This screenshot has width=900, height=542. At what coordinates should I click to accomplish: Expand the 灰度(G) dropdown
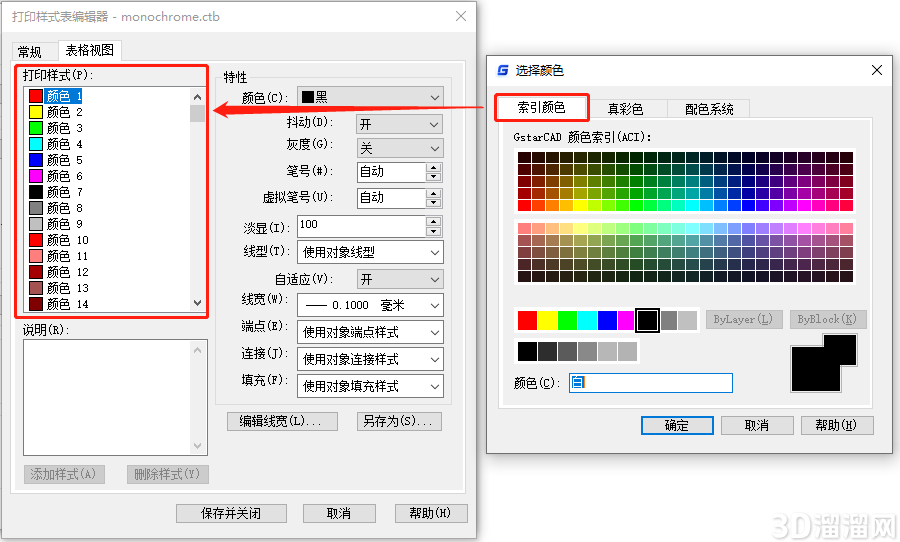coord(399,148)
